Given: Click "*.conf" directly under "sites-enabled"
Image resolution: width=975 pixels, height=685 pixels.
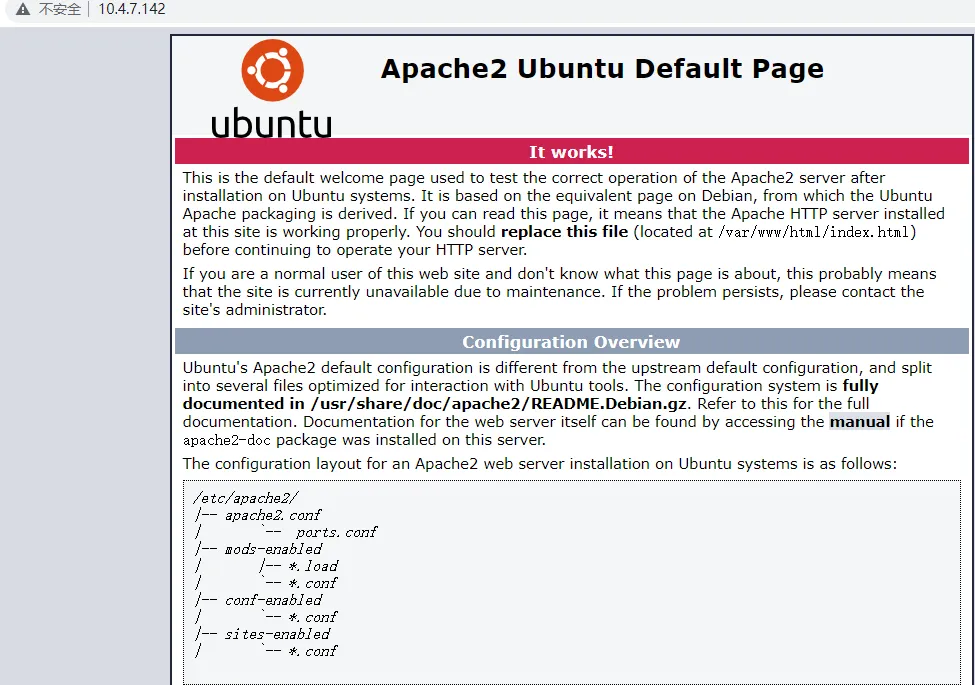Looking at the screenshot, I should 313,651.
